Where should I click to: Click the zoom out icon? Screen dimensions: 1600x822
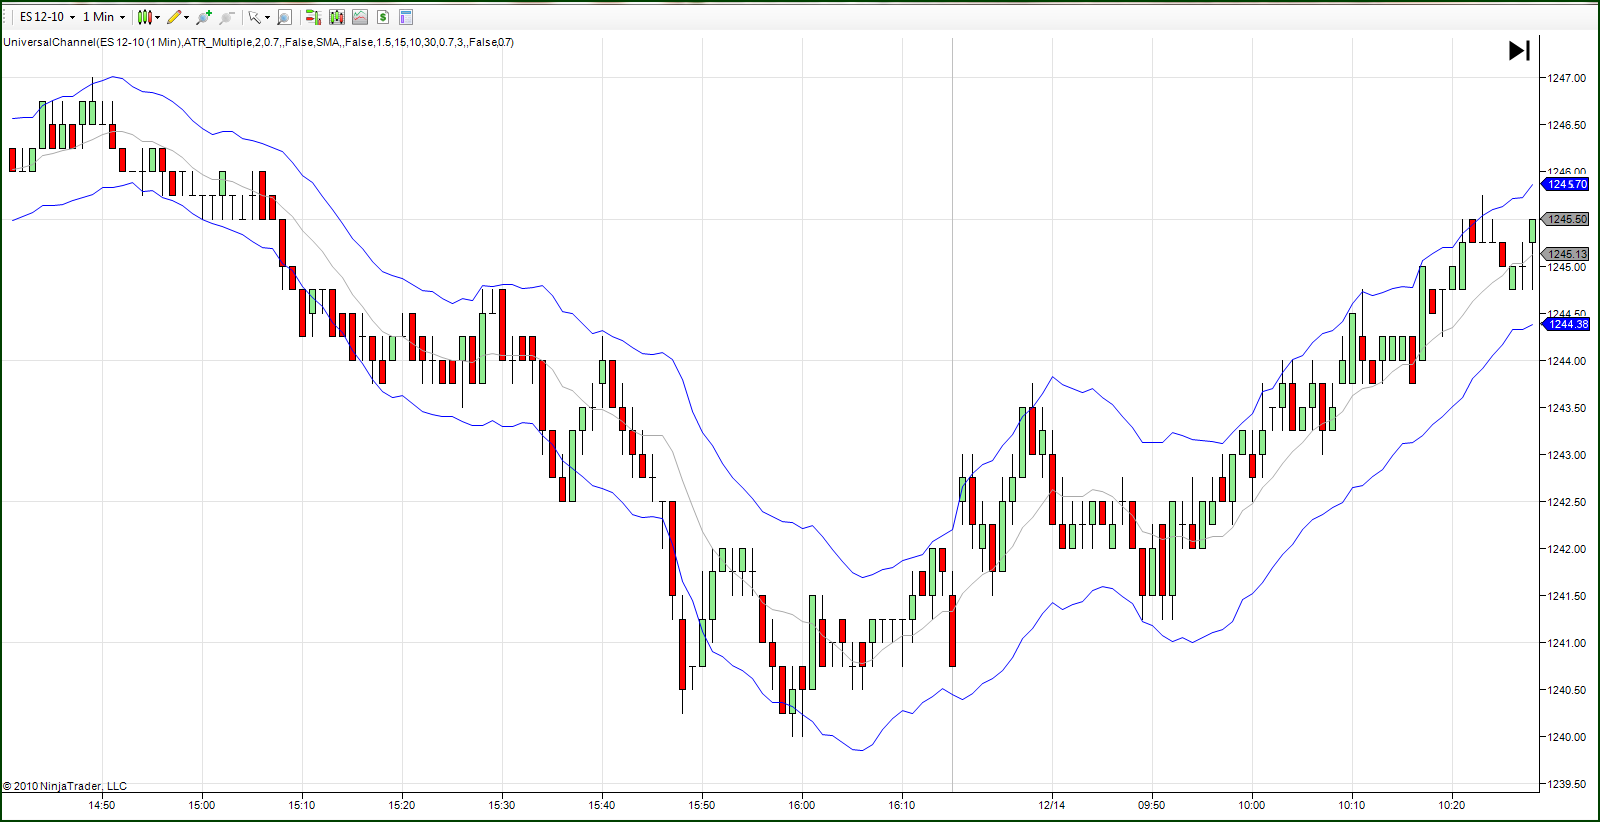click(226, 17)
